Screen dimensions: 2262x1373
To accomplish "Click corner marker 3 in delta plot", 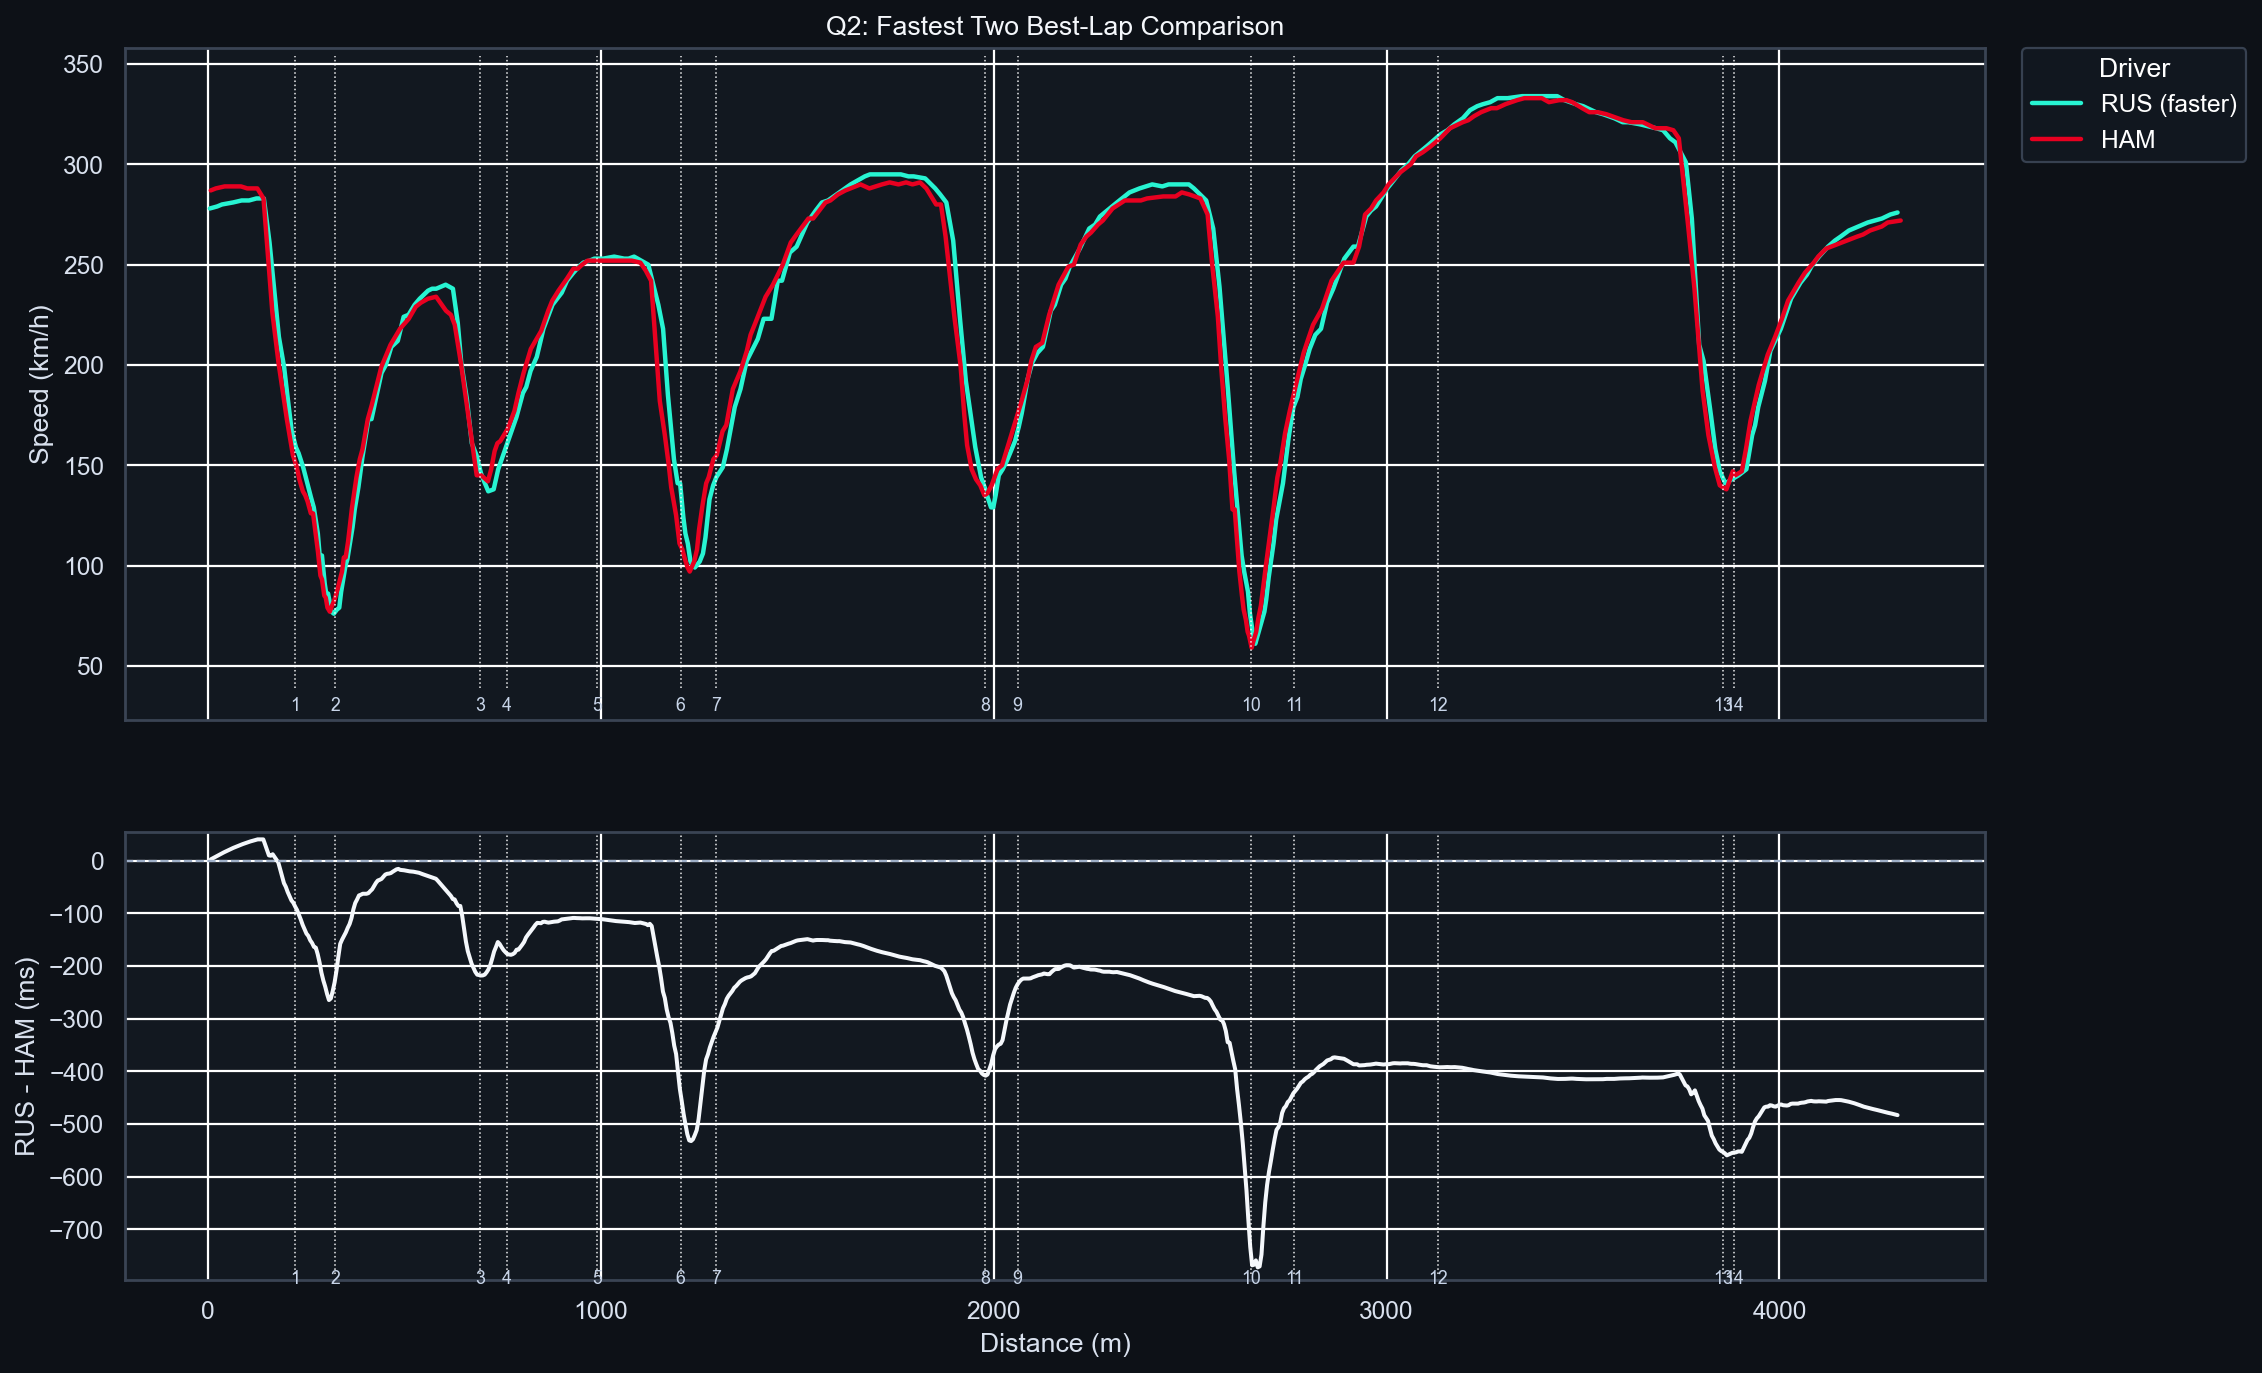I will [481, 1277].
